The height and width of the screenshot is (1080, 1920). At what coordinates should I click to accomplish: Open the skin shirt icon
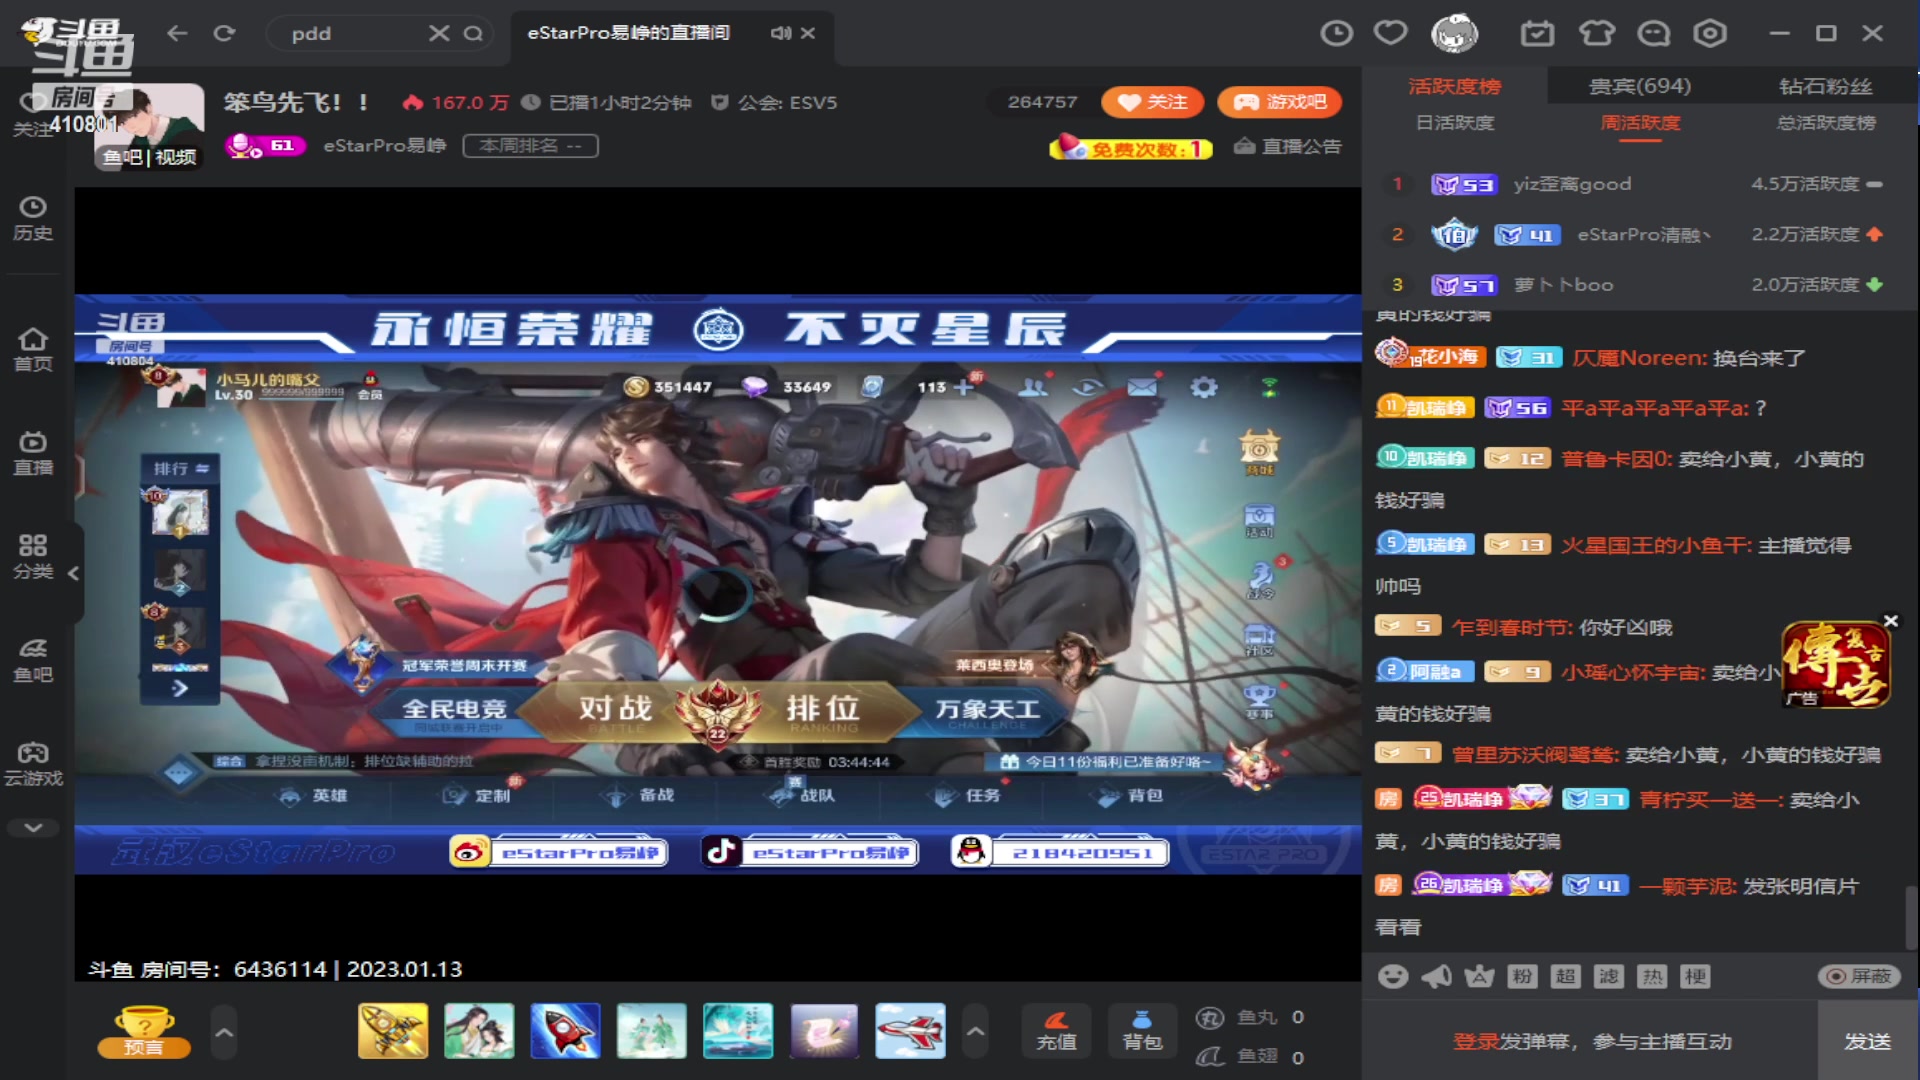click(1596, 33)
